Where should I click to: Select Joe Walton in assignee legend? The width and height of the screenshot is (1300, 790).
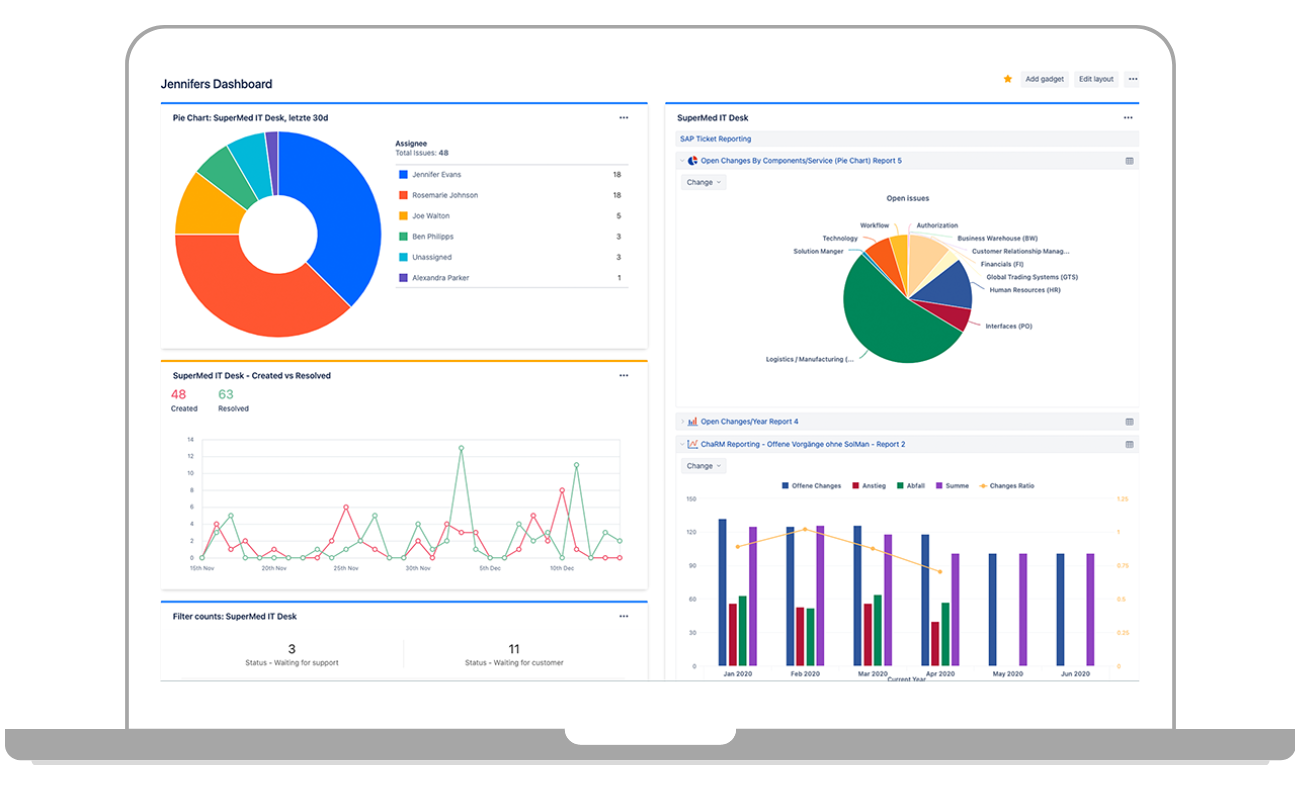click(431, 216)
